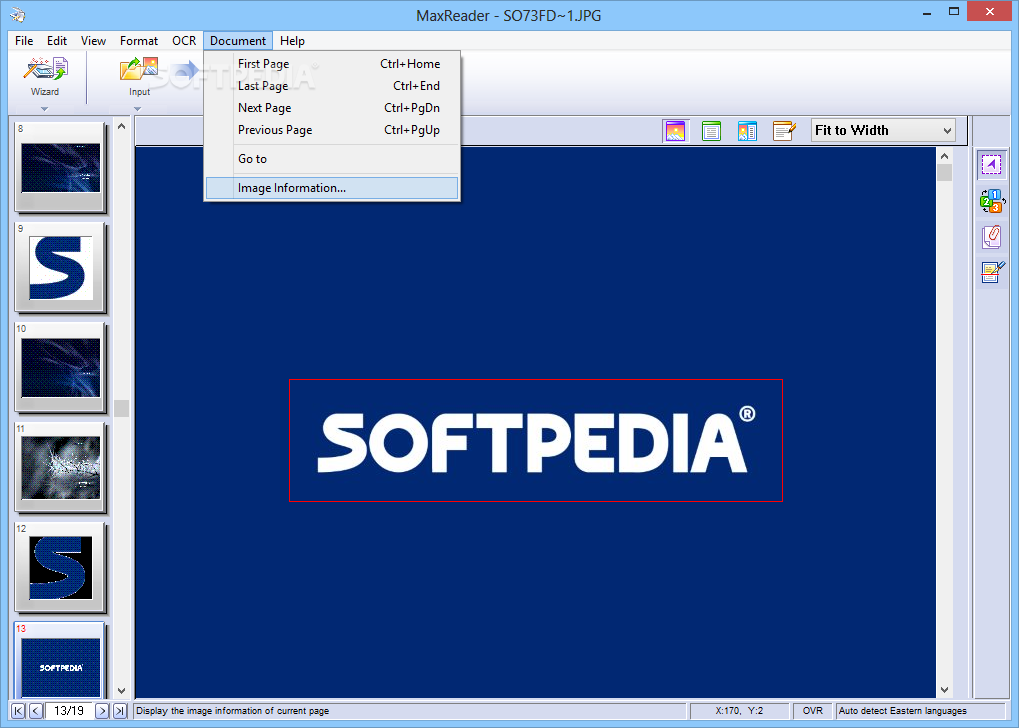This screenshot has width=1019, height=728.
Task: Select page 12 thumbnail
Action: [x=60, y=568]
